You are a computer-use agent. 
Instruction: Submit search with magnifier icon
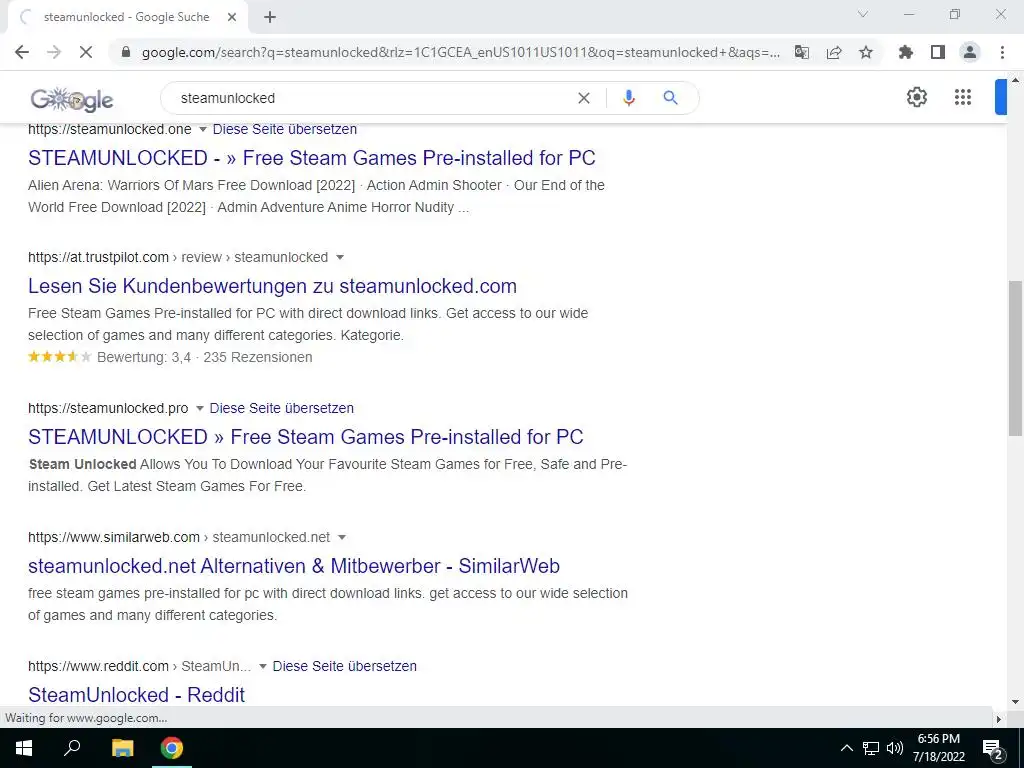click(x=670, y=98)
